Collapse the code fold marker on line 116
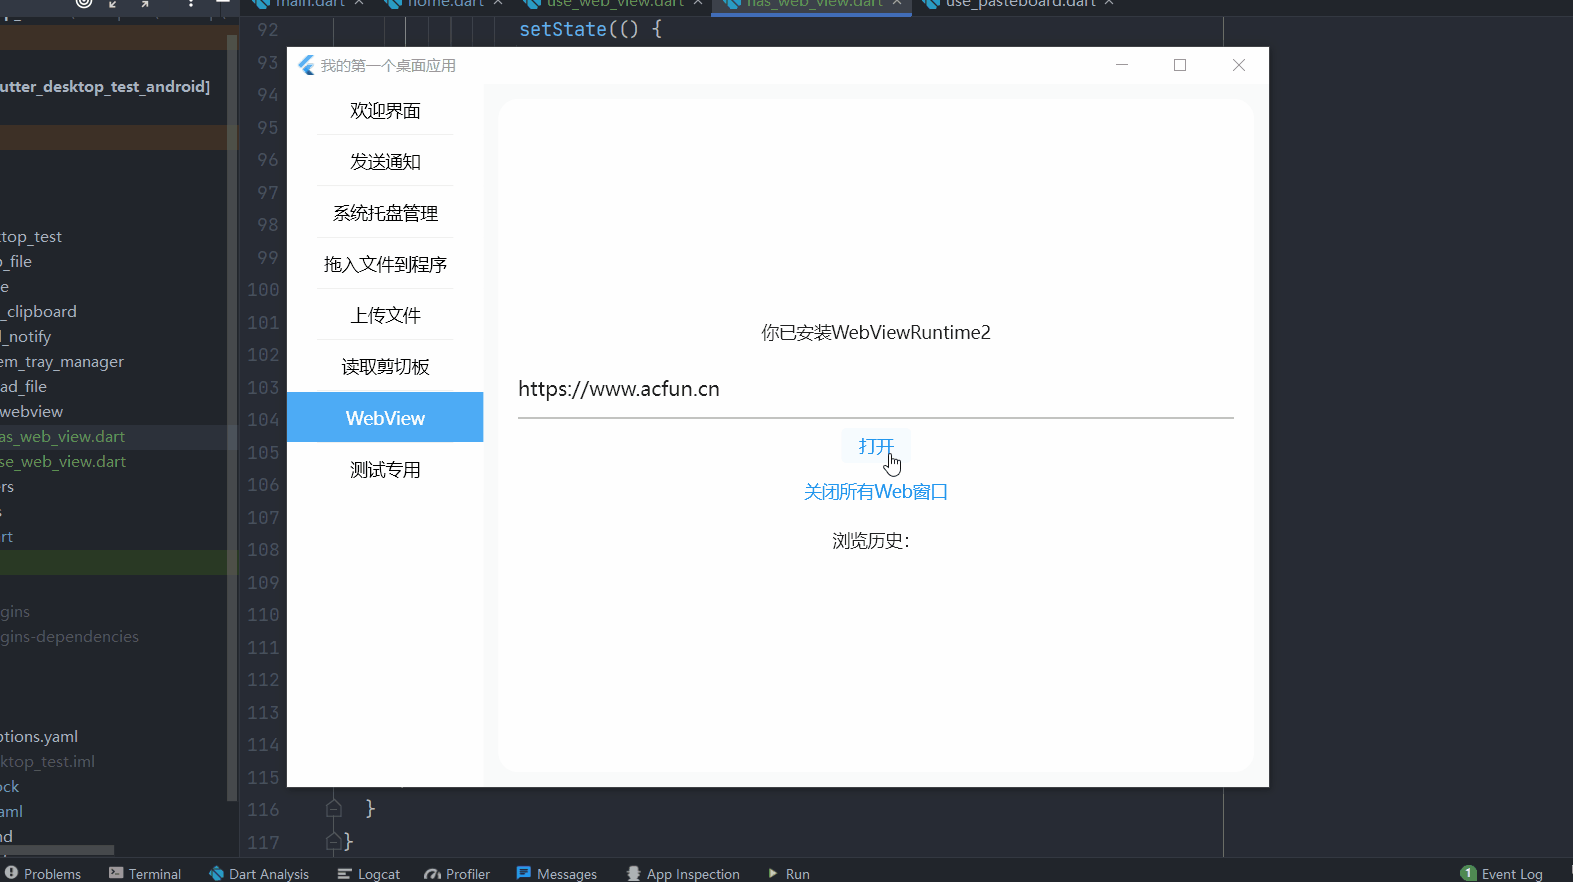Screen dimensions: 1573x882 pyautogui.click(x=334, y=809)
